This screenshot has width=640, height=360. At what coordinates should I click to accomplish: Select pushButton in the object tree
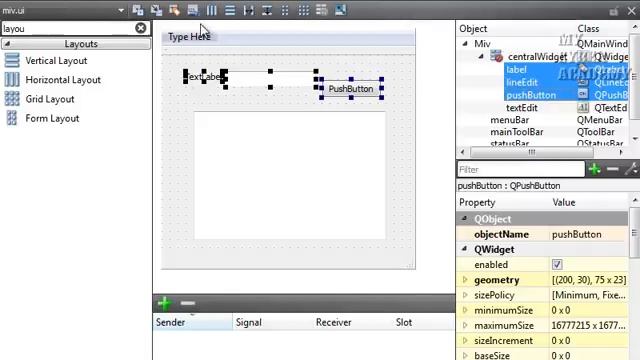click(x=531, y=95)
